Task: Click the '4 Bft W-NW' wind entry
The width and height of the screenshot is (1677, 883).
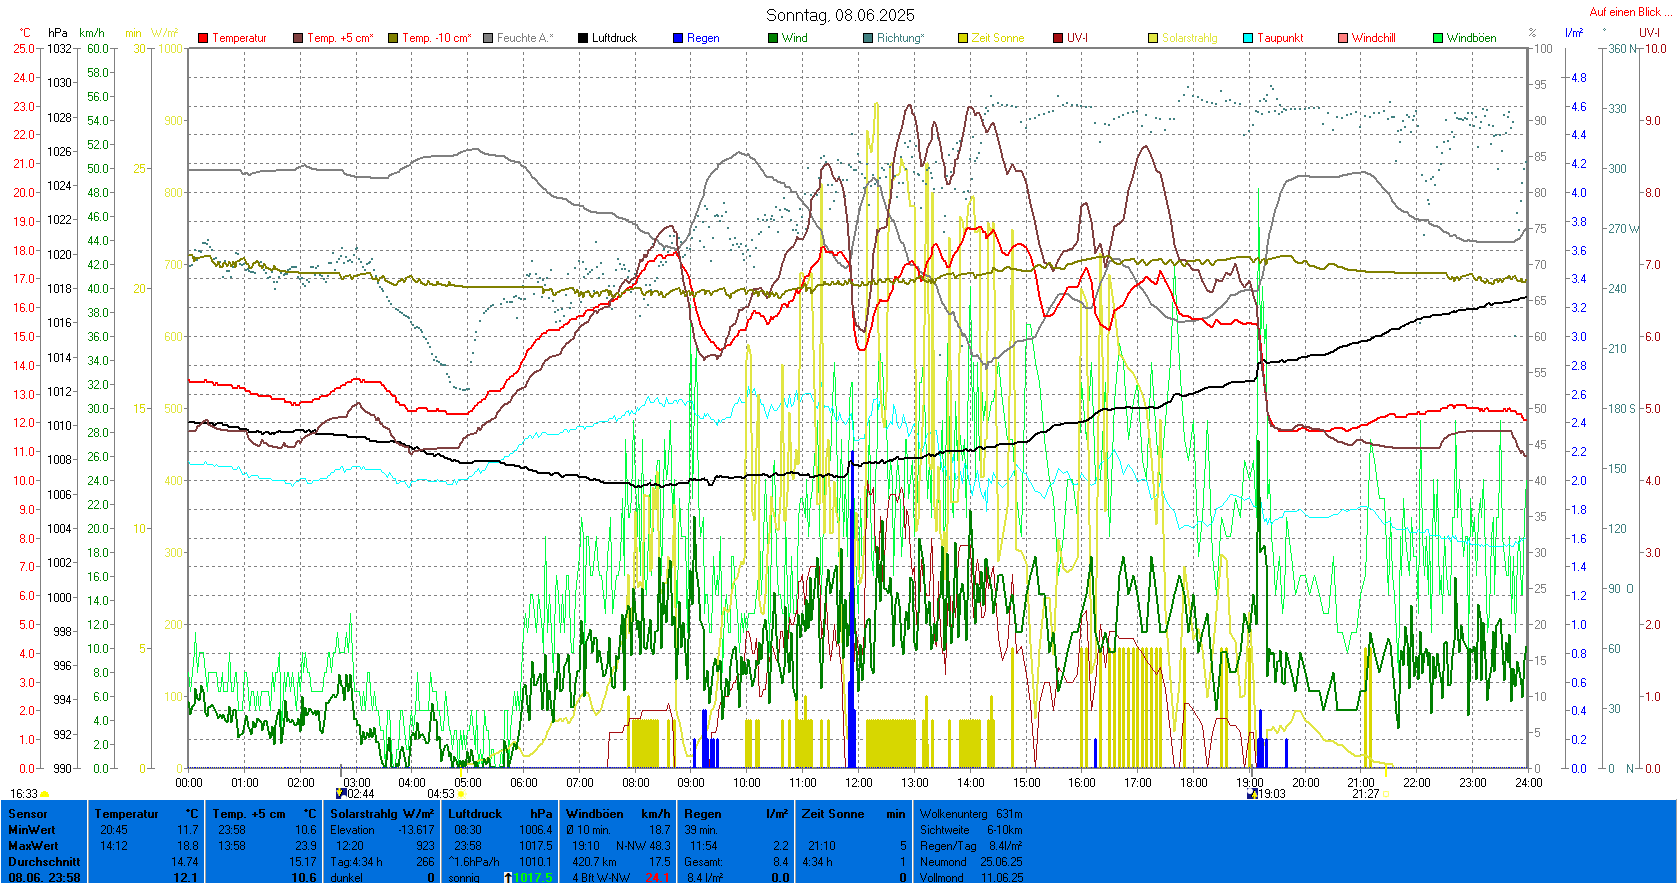Action: point(601,877)
